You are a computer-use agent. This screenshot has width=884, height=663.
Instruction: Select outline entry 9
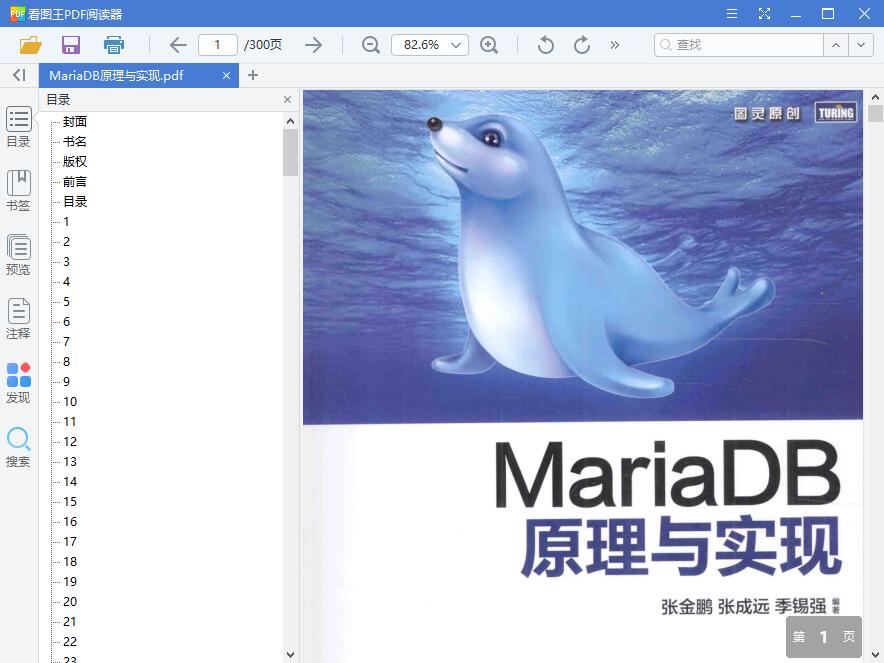click(x=67, y=382)
